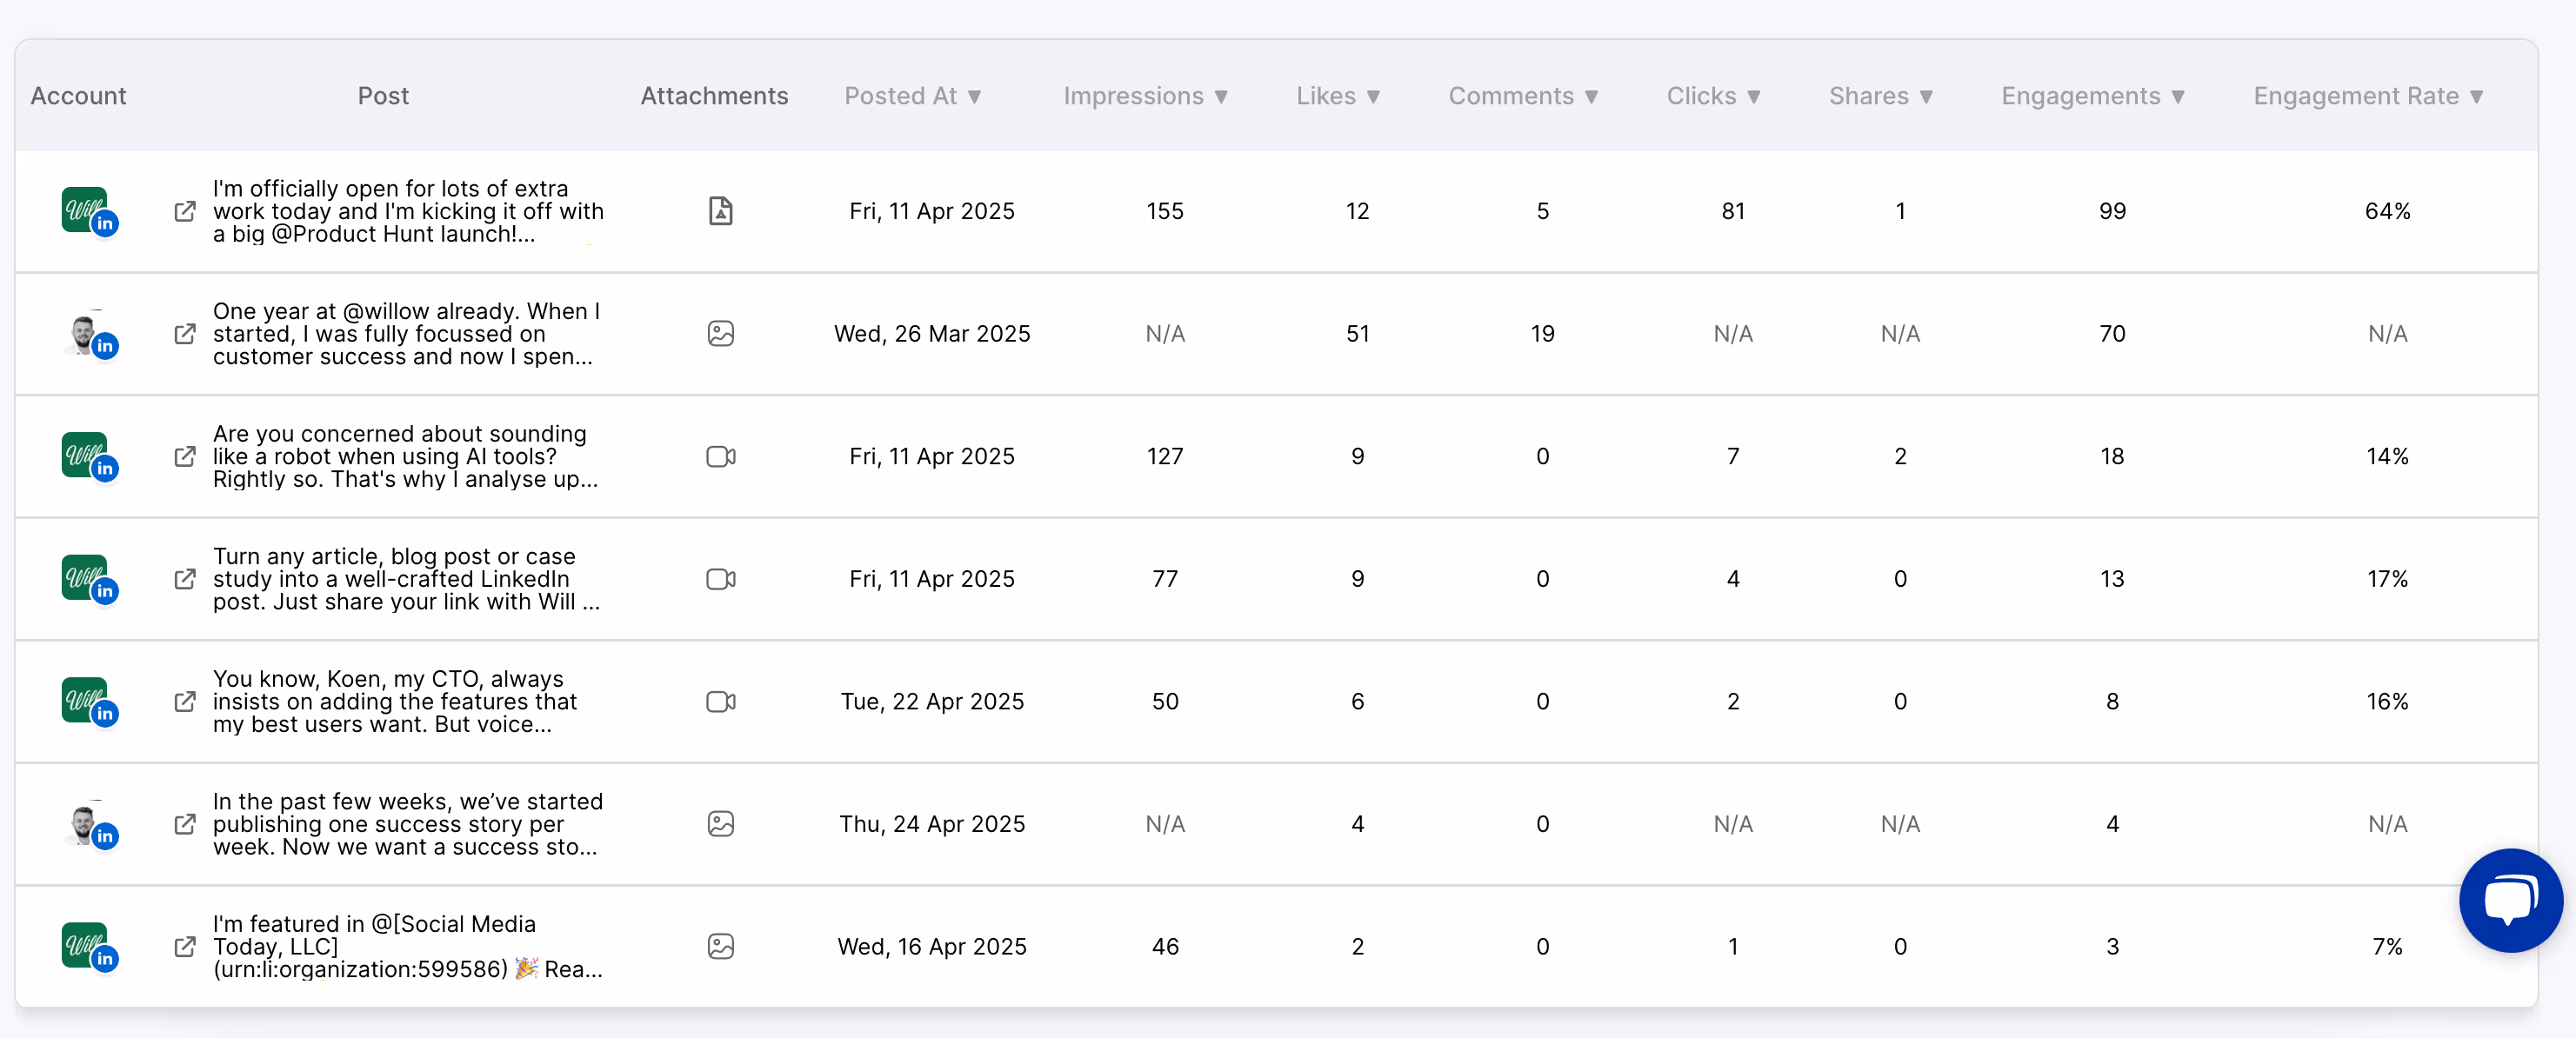Click document attachment icon of Product Hunt post
Viewport: 2576px width, 1038px height.
coord(721,211)
